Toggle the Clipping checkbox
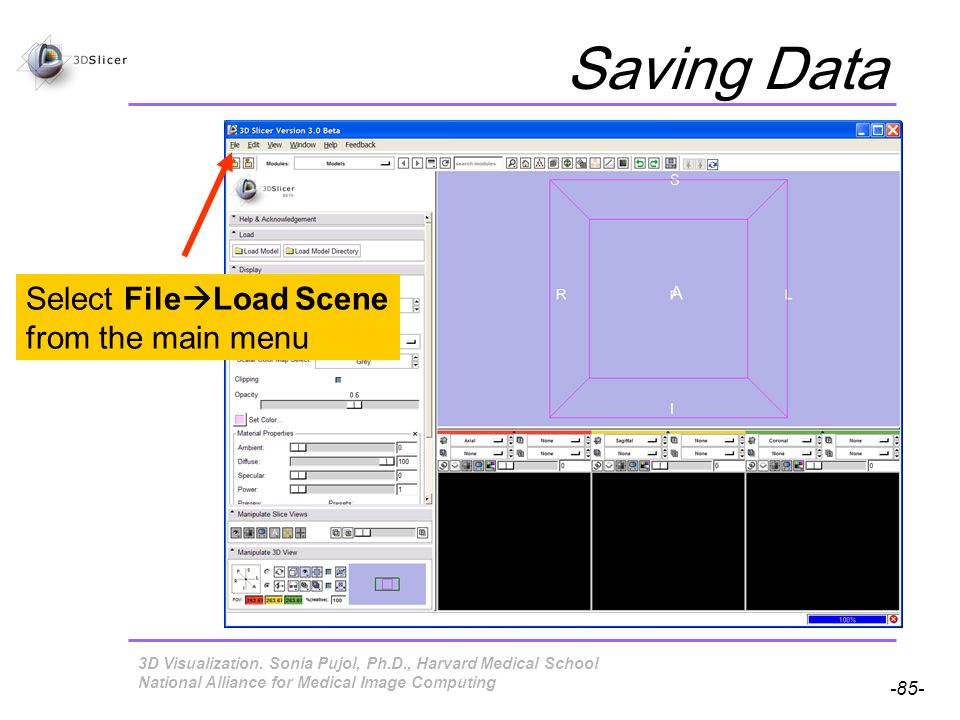This screenshot has width=960, height=720. click(338, 380)
